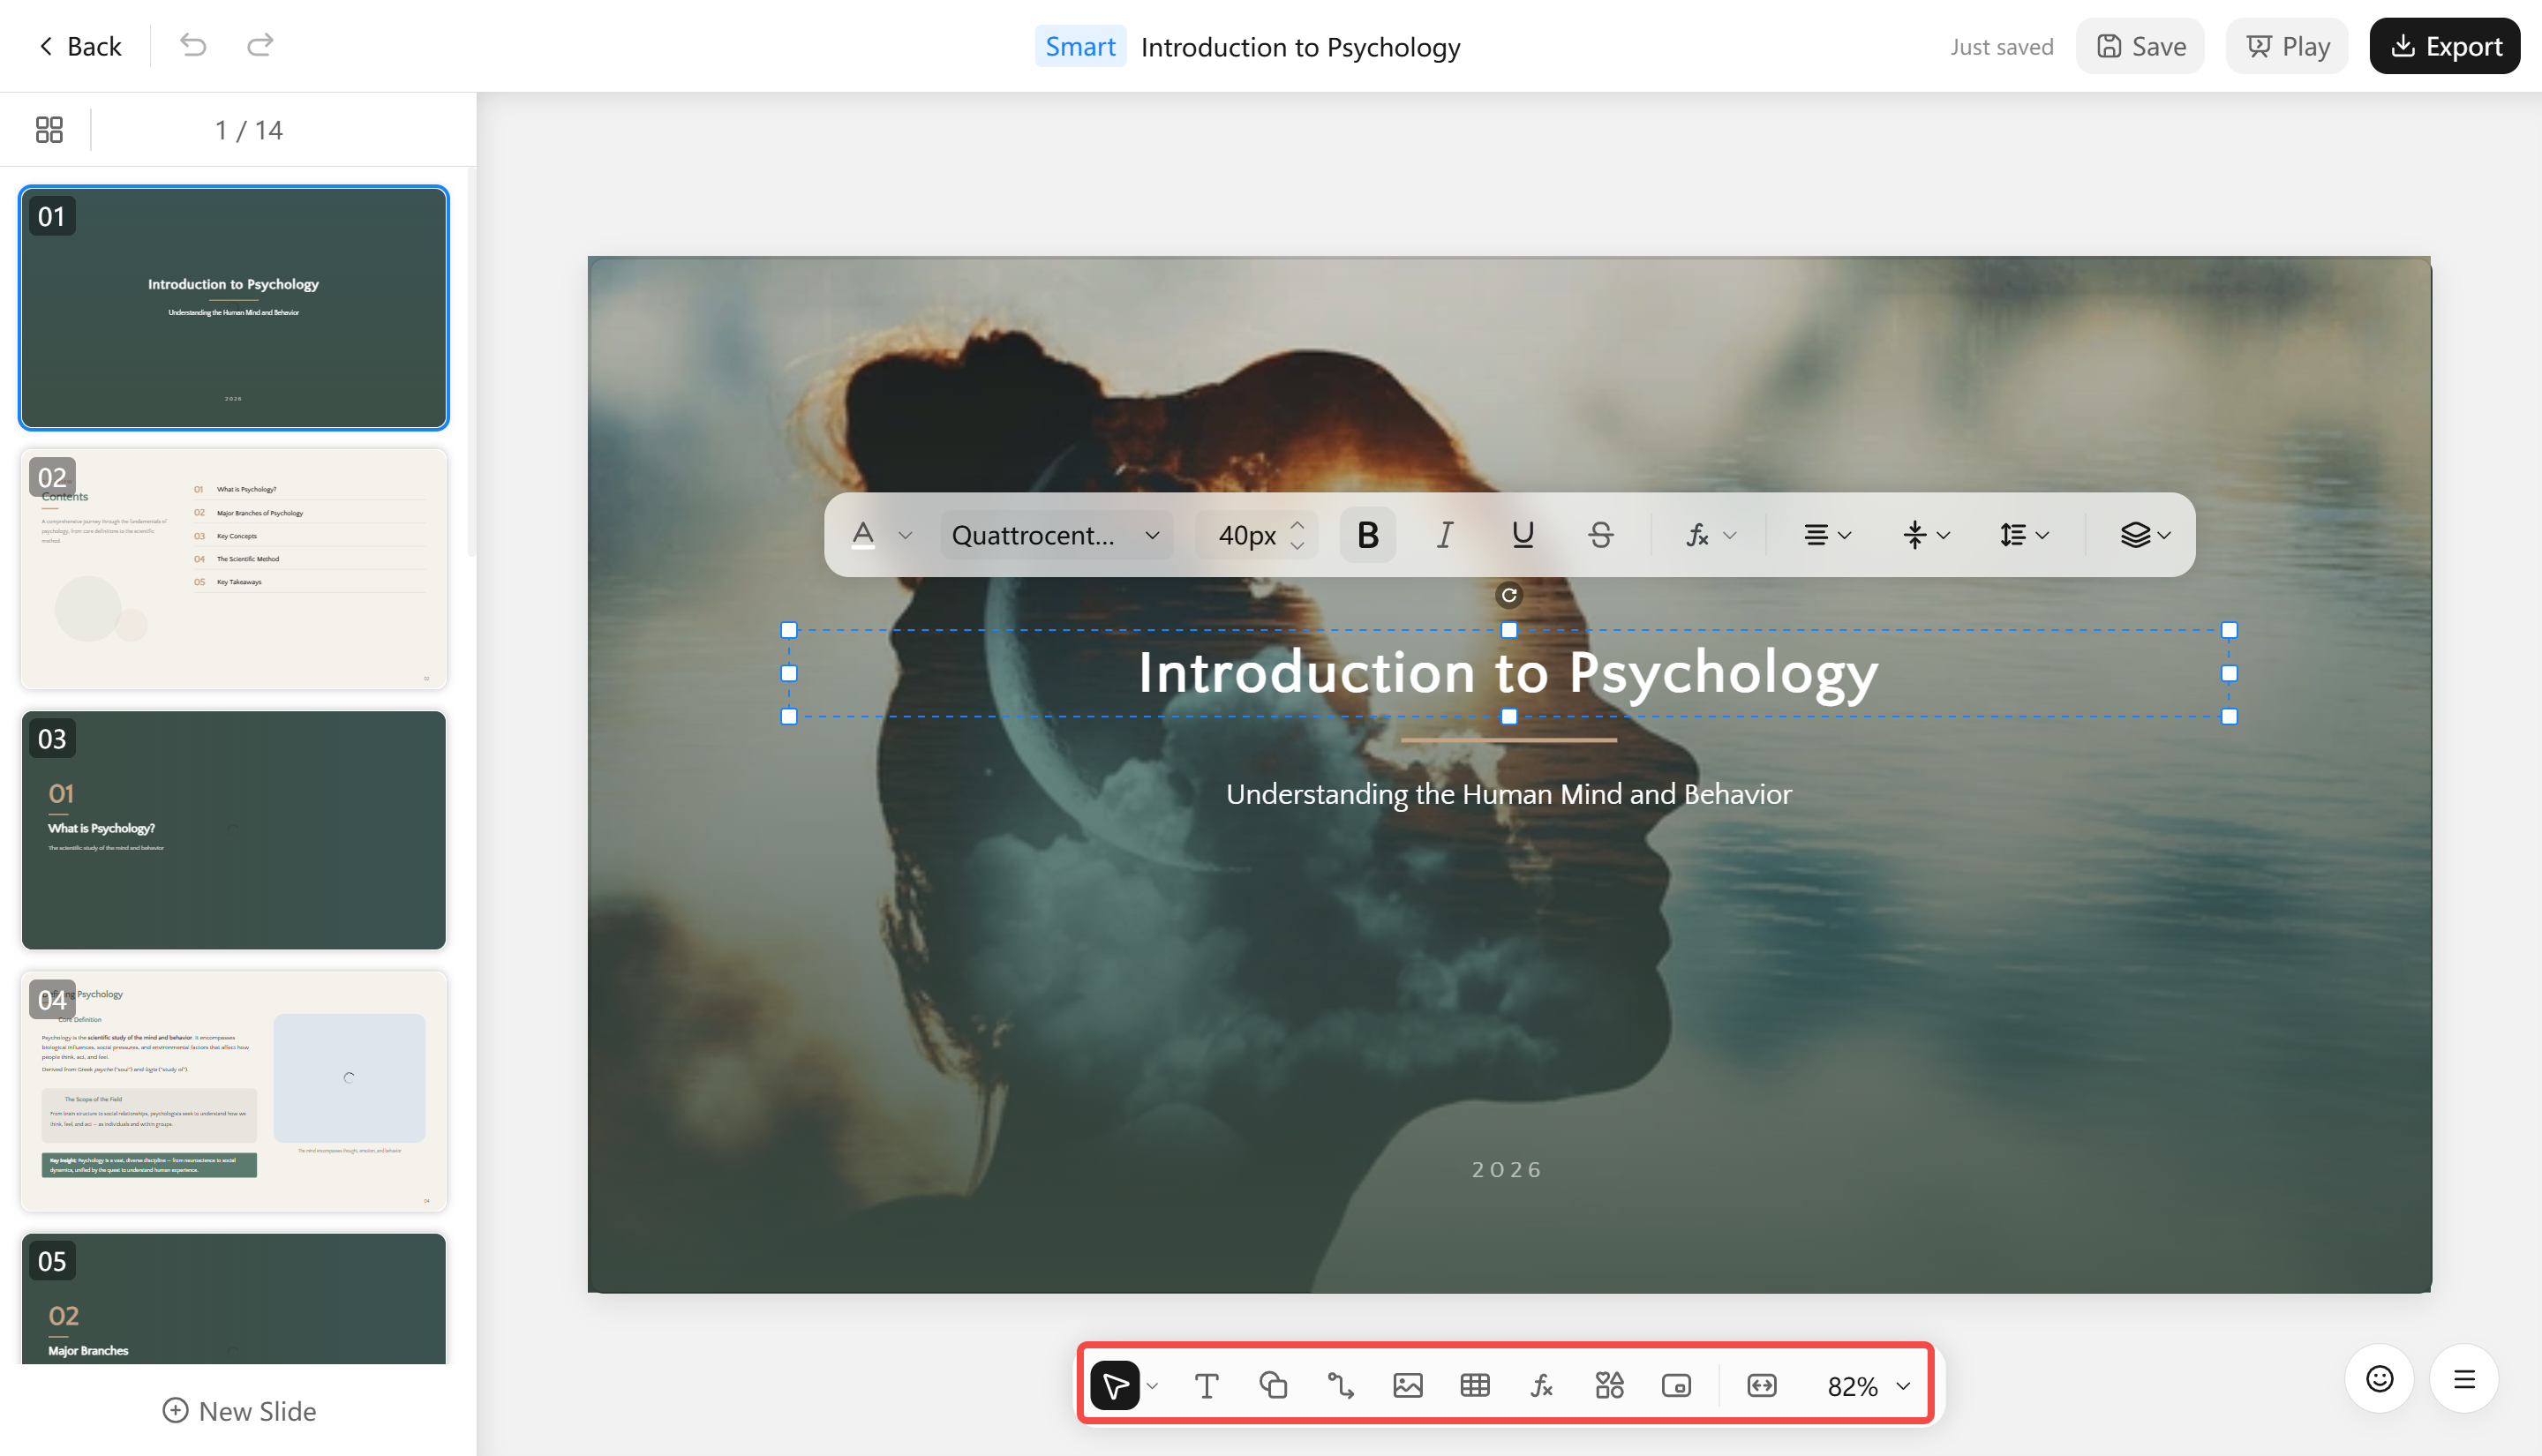Export the presentation
Image resolution: width=2542 pixels, height=1456 pixels.
click(2445, 46)
